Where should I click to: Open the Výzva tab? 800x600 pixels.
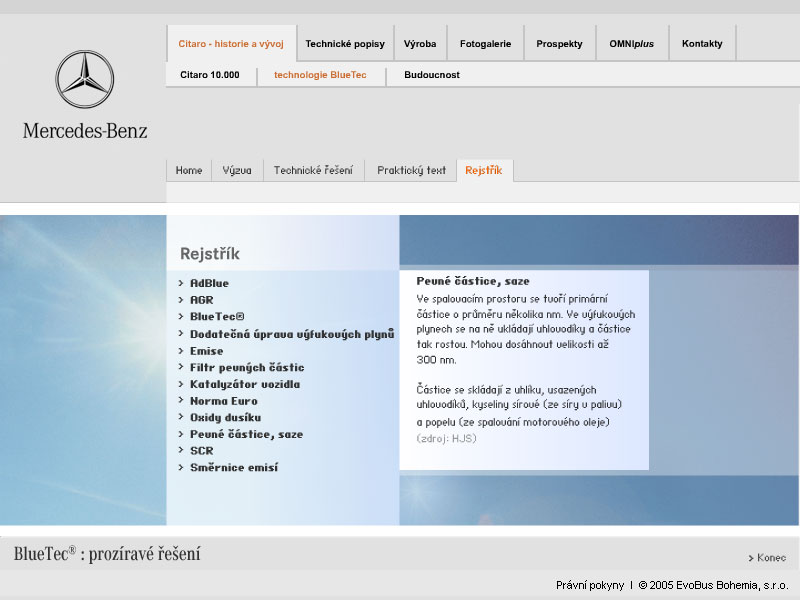click(x=237, y=170)
